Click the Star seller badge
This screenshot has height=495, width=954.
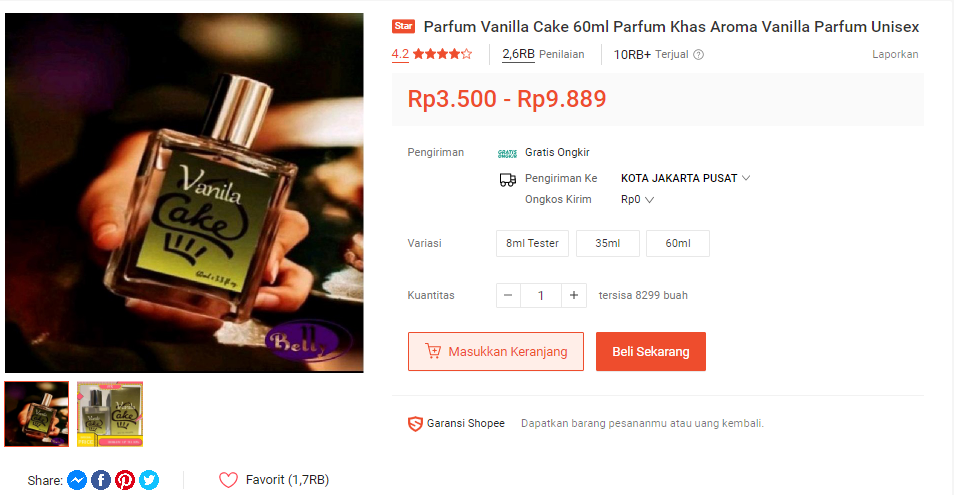pyautogui.click(x=403, y=26)
